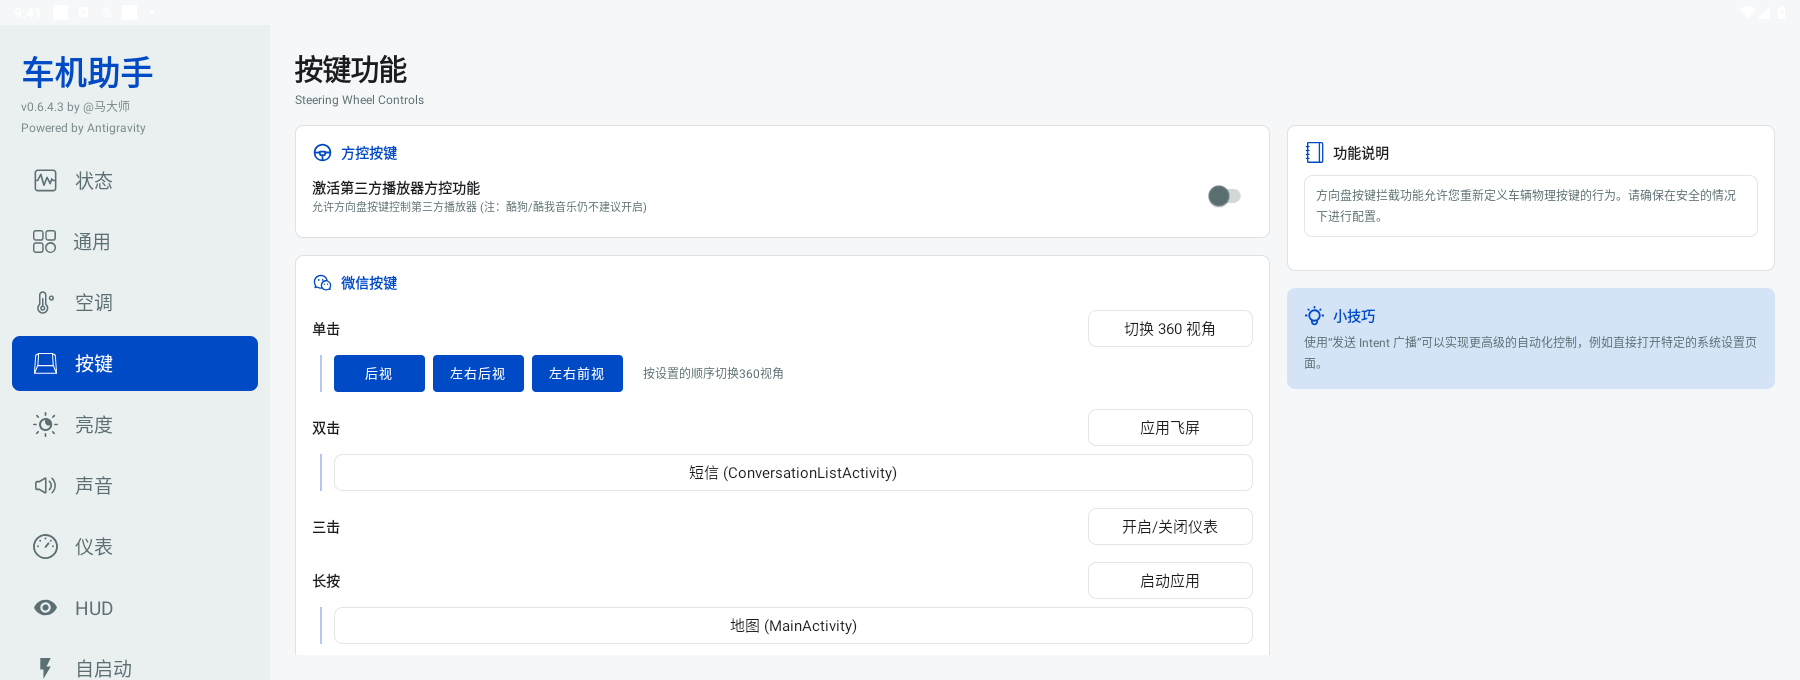Open the 启动应用 long-press action dropdown
The image size is (1800, 680).
(1170, 581)
